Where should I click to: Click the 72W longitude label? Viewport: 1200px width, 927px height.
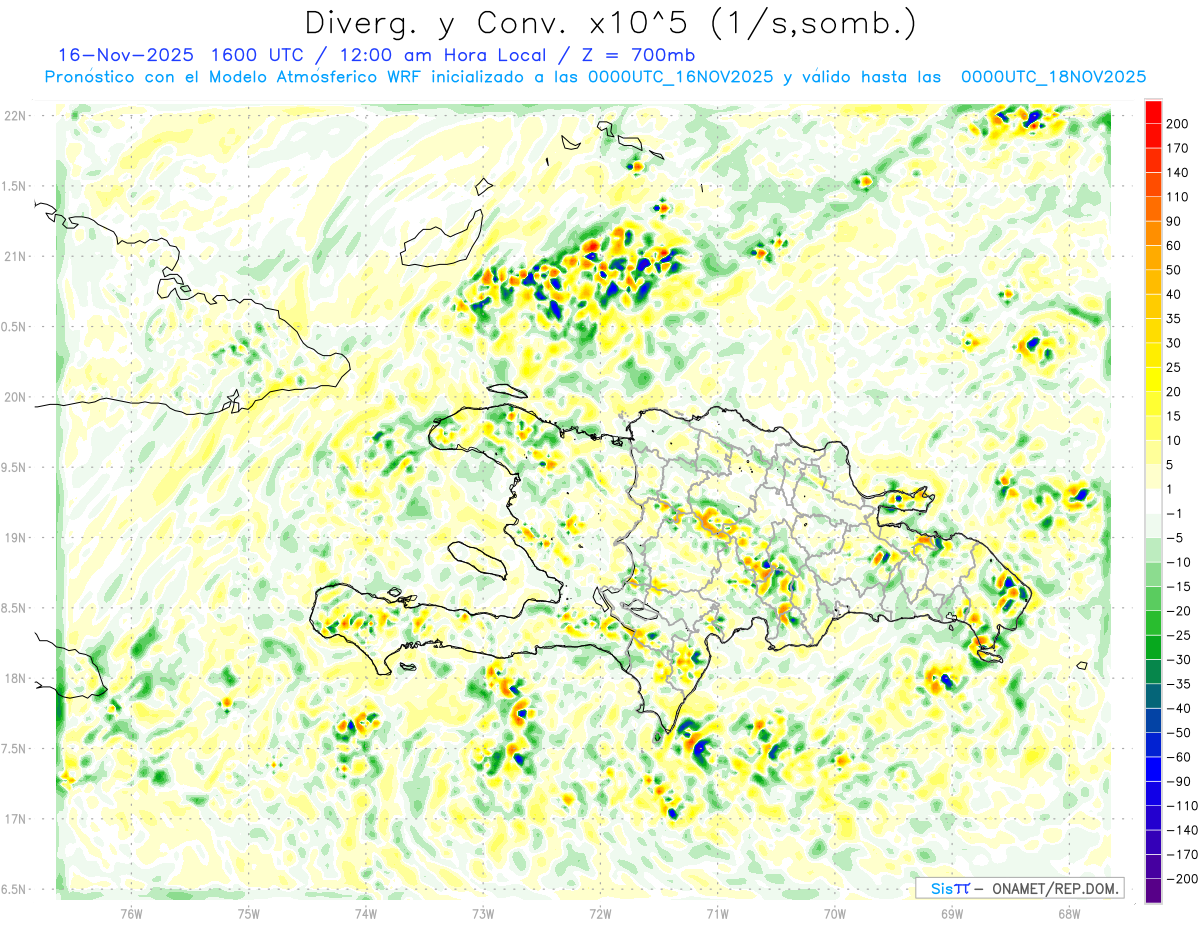coord(600,914)
